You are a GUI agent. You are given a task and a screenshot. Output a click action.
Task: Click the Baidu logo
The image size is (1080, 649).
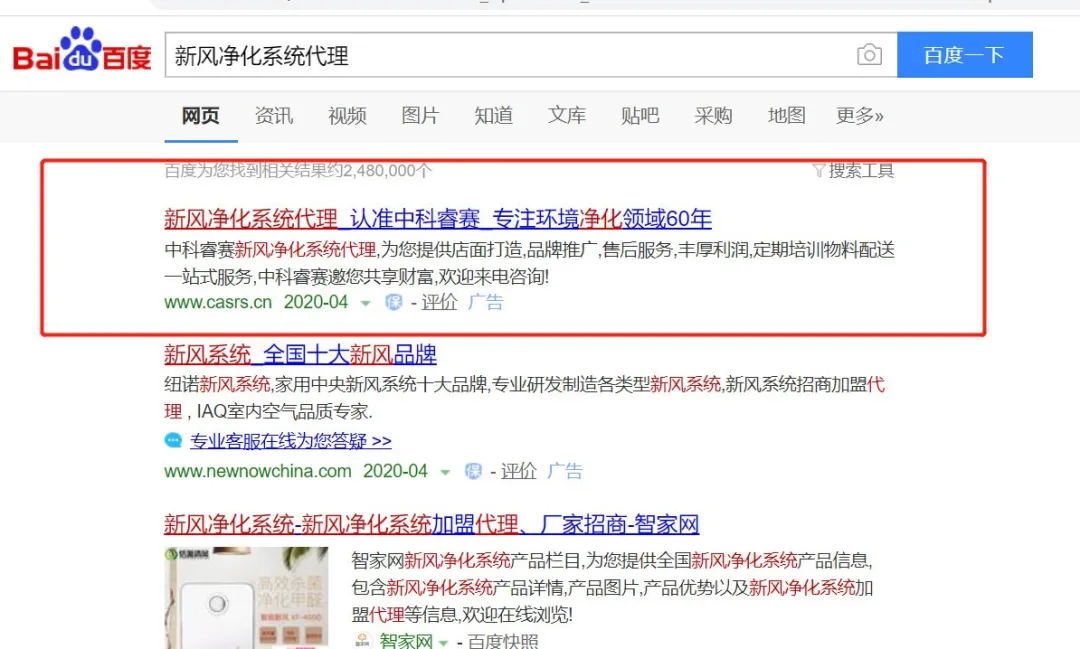point(82,50)
